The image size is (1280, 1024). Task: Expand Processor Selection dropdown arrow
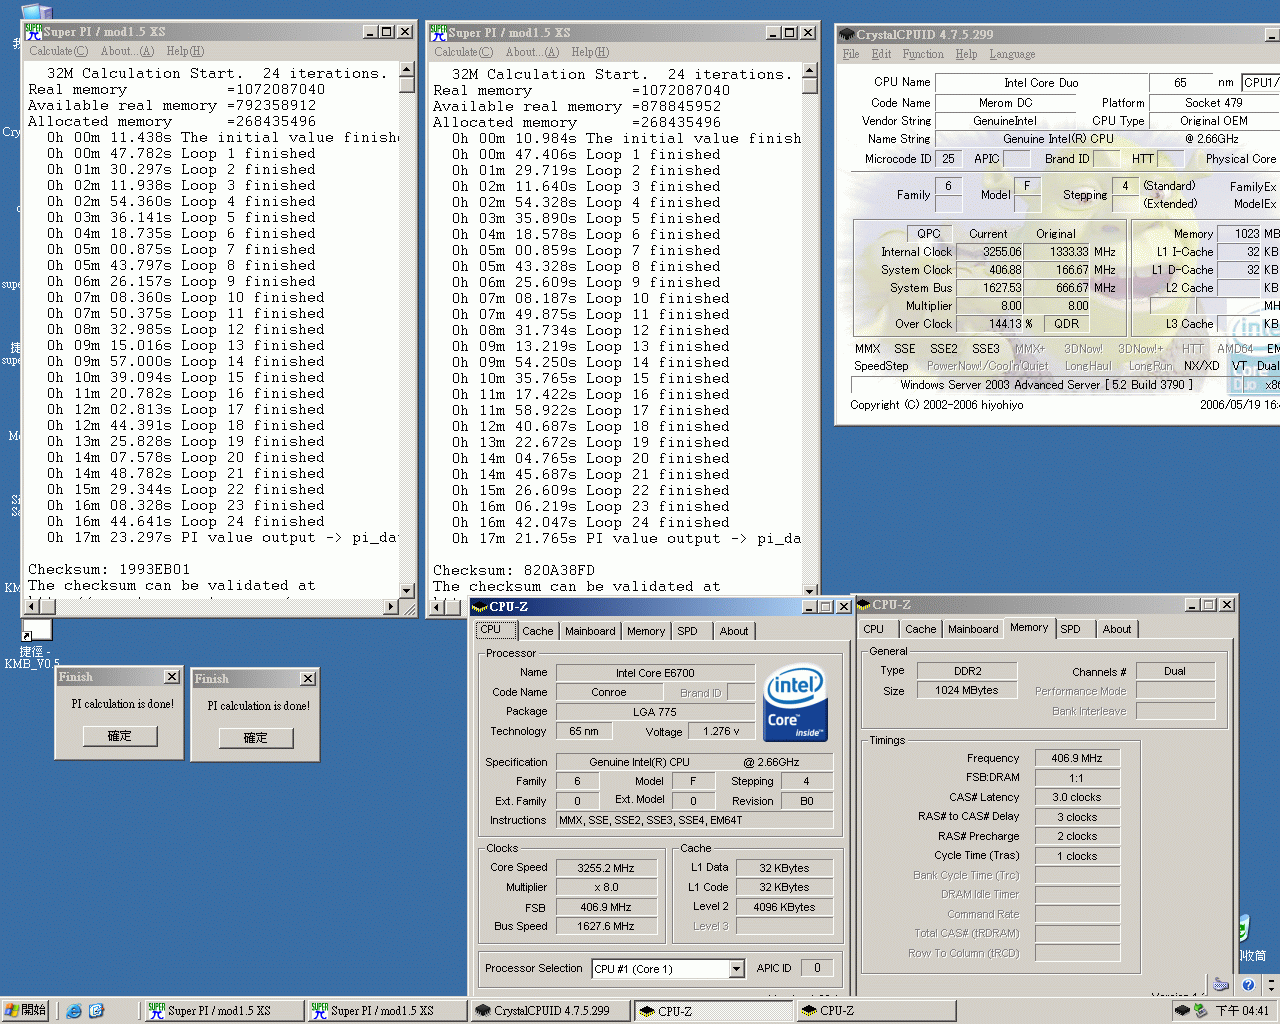[x=736, y=969]
